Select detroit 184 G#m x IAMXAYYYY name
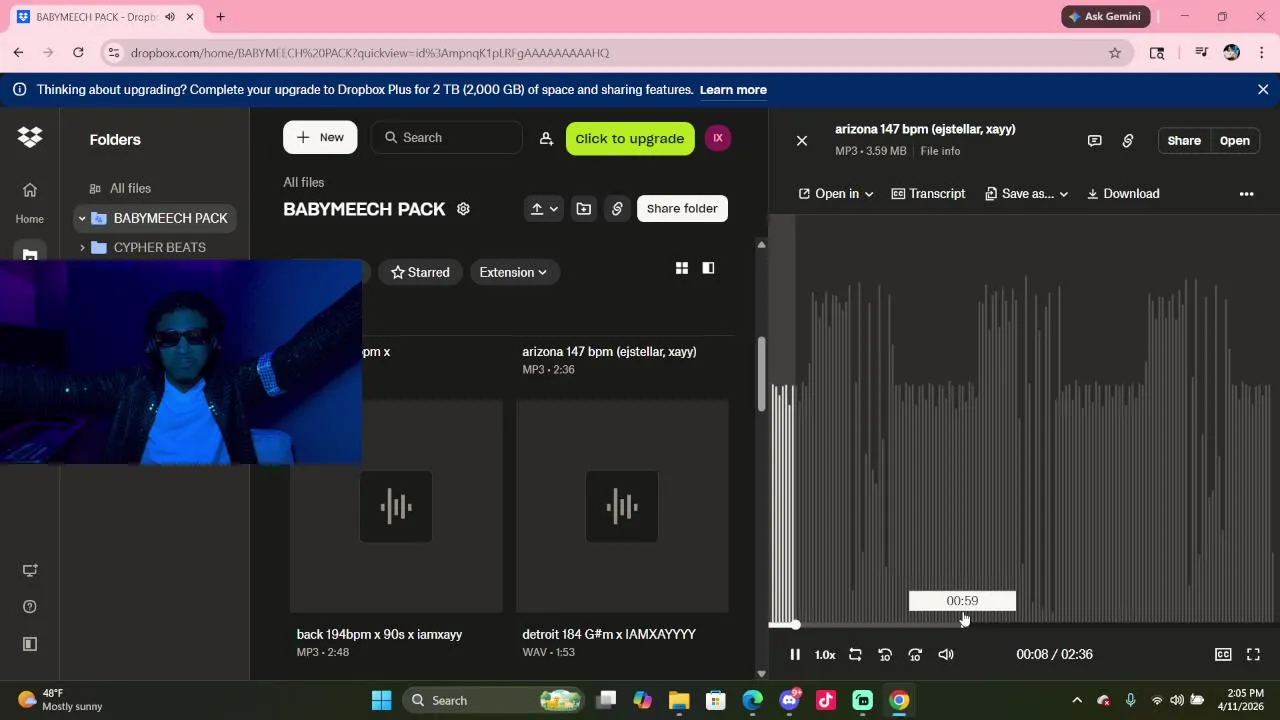 (609, 634)
